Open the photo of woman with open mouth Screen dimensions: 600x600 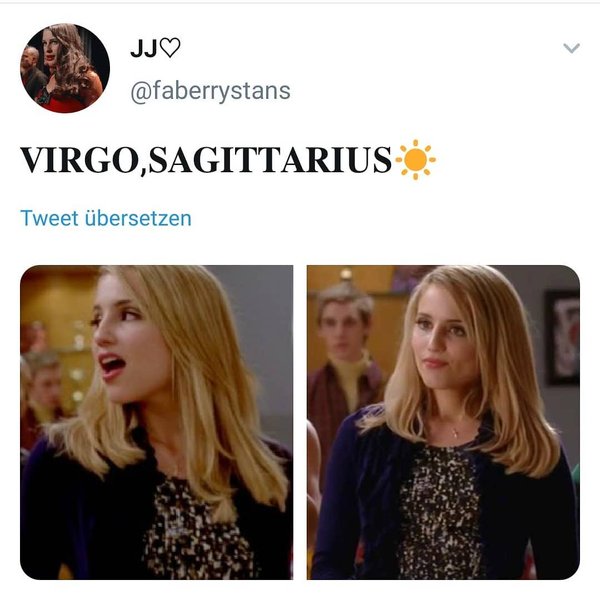click(x=157, y=422)
